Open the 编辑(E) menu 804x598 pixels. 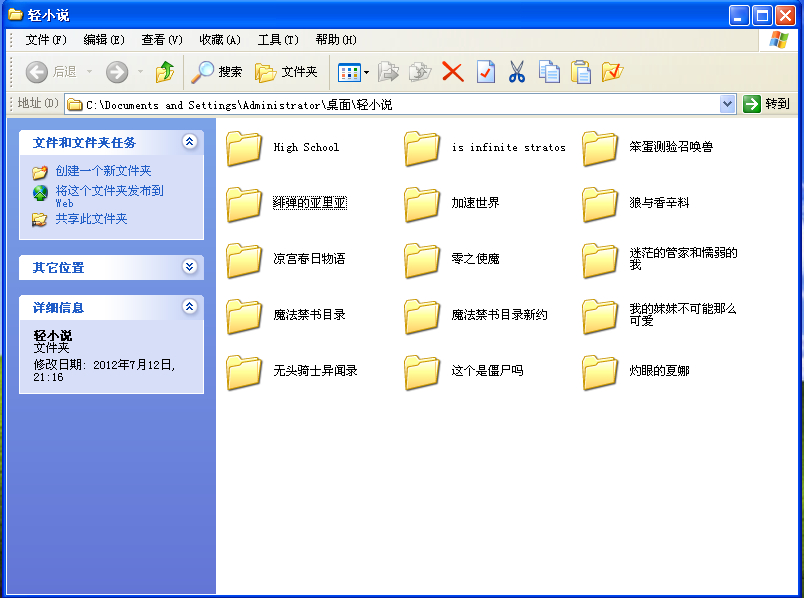(104, 39)
